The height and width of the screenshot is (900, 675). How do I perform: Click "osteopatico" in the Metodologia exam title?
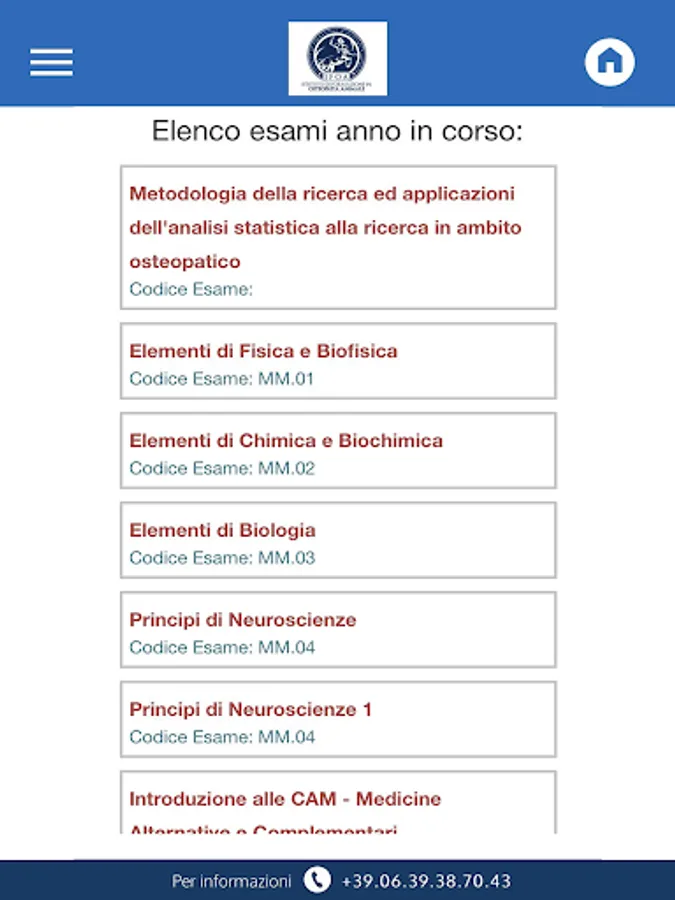pos(185,262)
